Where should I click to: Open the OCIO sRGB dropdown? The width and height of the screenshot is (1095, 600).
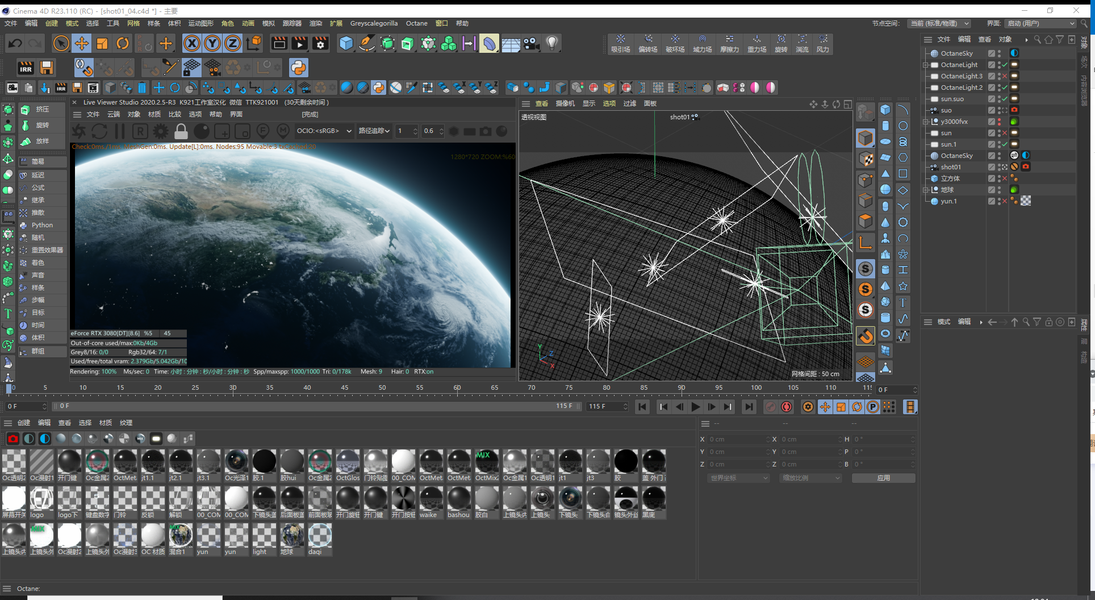[x=324, y=131]
